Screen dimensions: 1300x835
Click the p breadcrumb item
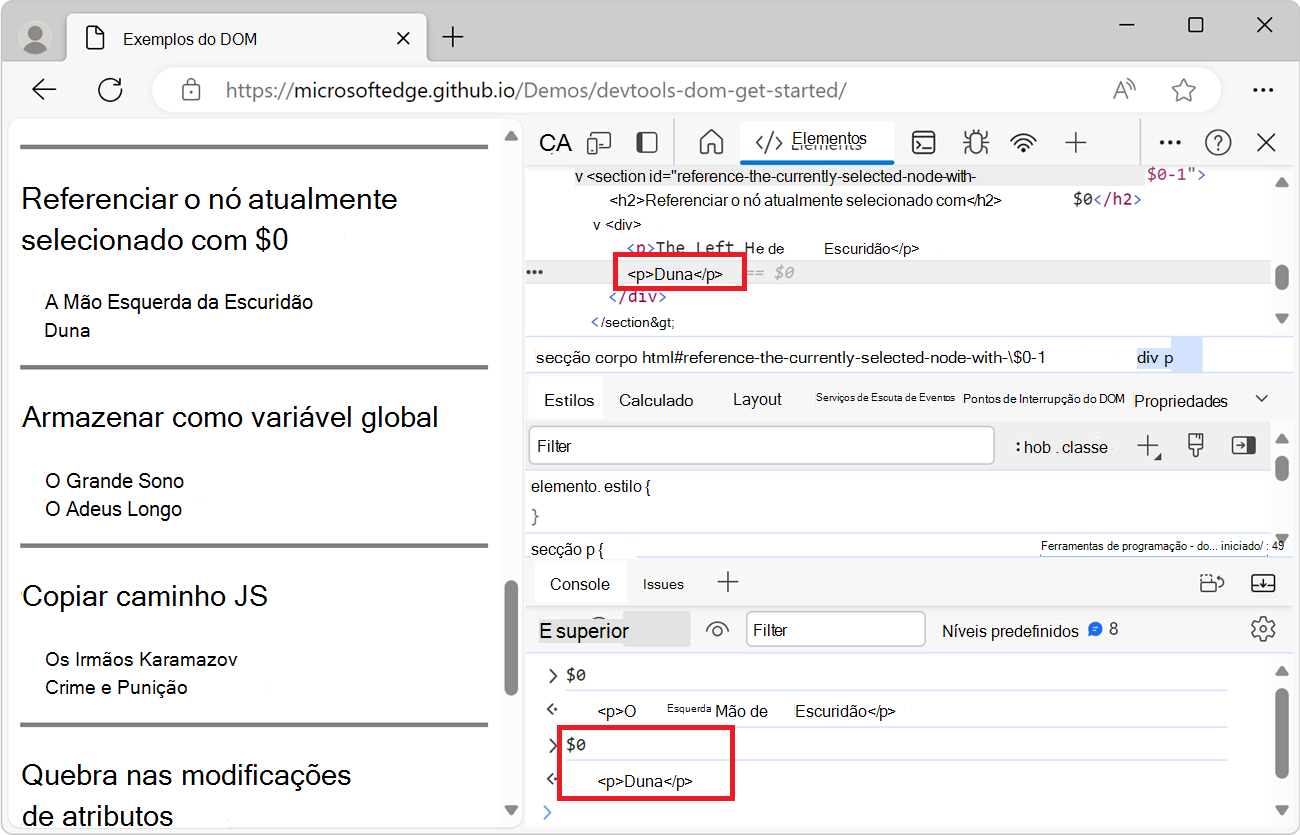click(1168, 358)
